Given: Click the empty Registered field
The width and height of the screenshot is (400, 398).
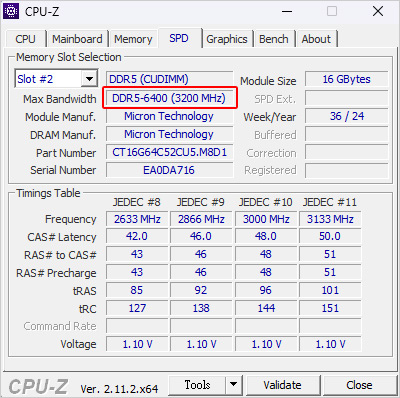Looking at the screenshot, I should 347,170.
